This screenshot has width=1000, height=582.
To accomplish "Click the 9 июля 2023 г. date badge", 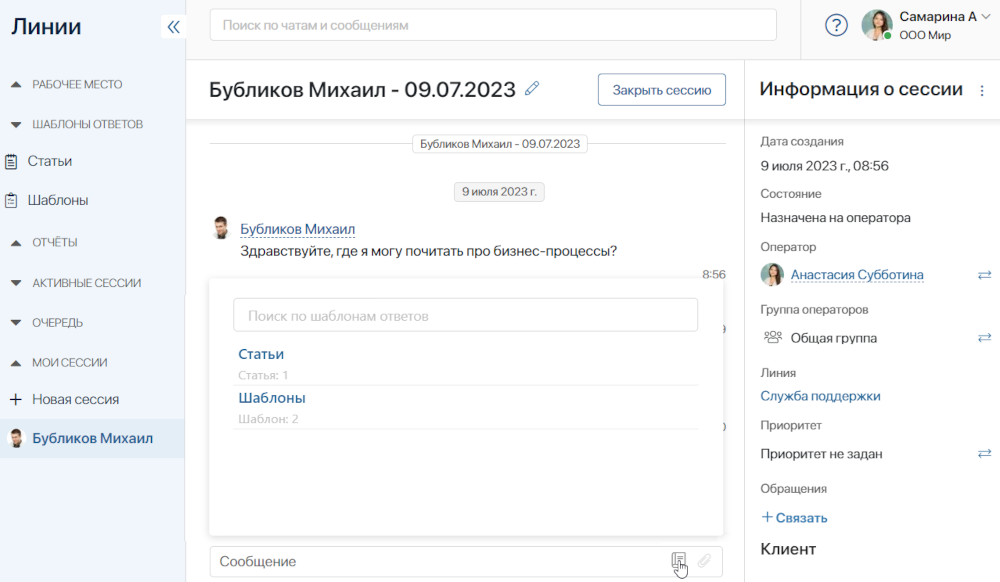I will [499, 192].
